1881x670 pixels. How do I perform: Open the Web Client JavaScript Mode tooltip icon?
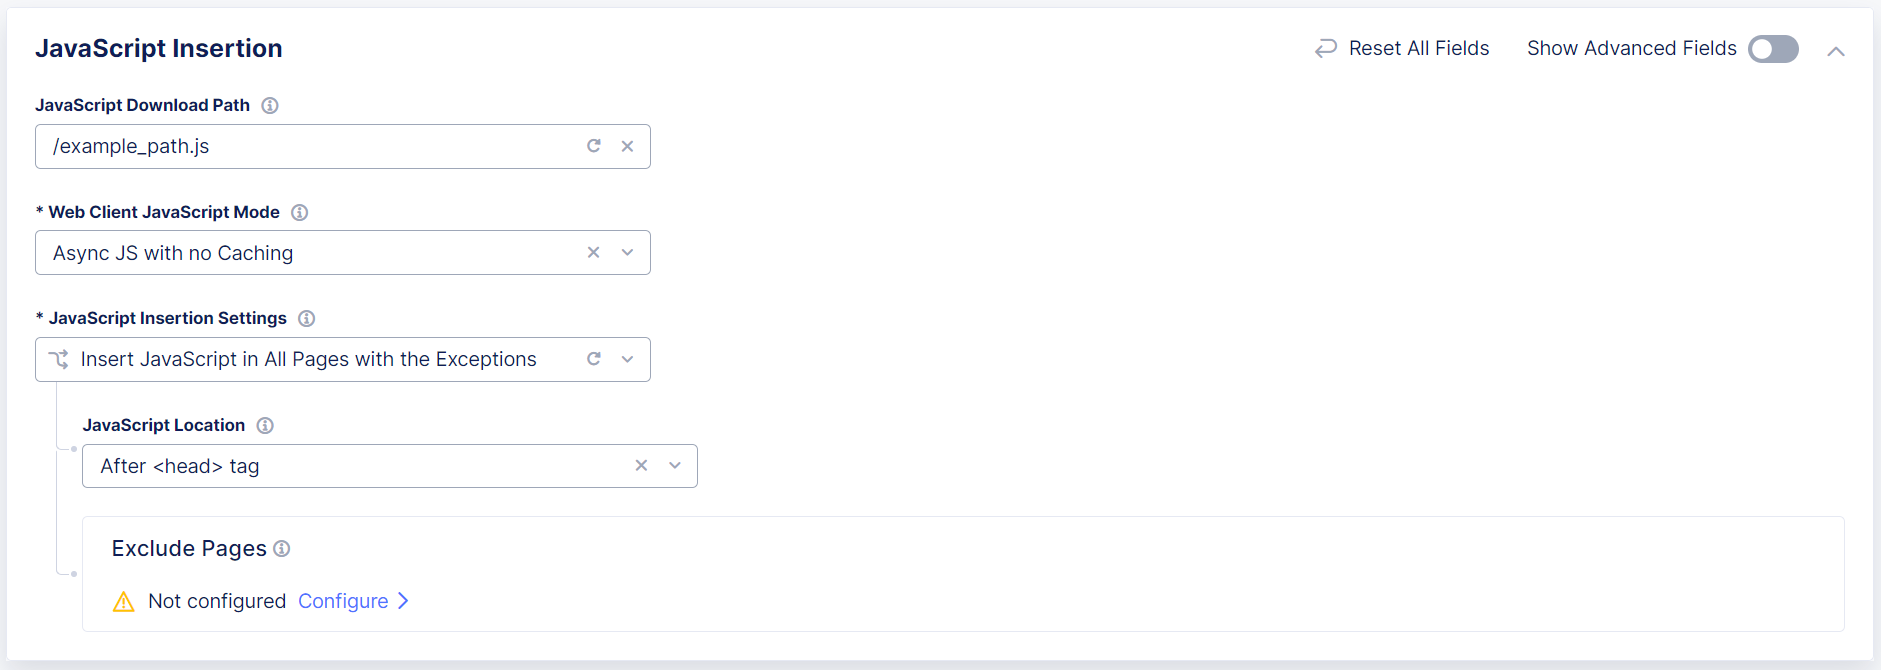[300, 212]
